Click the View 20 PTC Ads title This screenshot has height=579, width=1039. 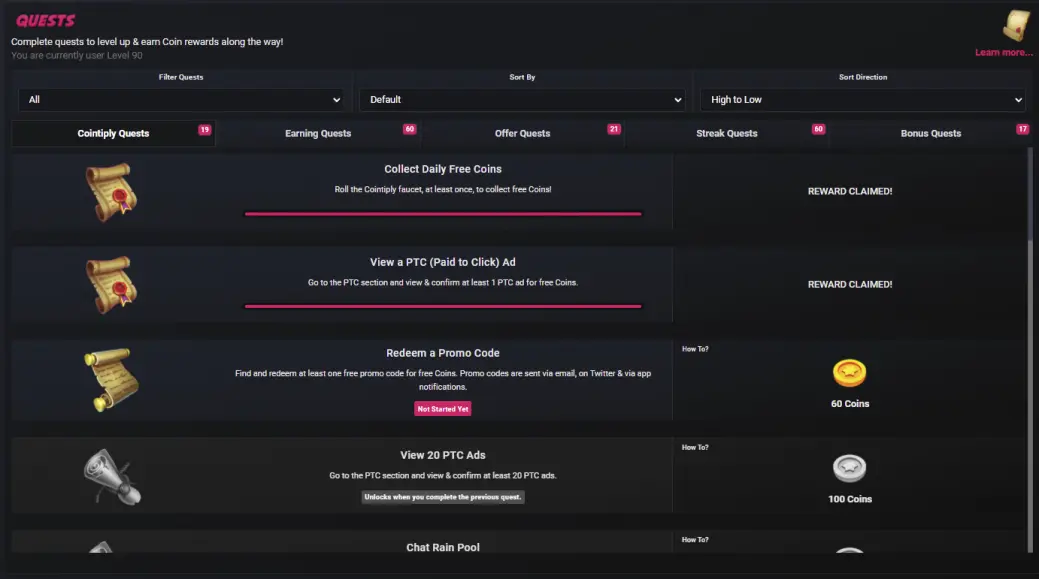pyautogui.click(x=443, y=455)
